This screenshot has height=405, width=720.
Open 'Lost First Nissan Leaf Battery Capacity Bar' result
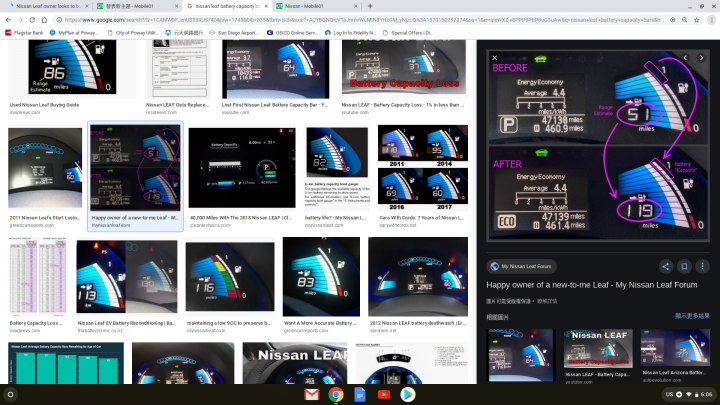[x=276, y=69]
